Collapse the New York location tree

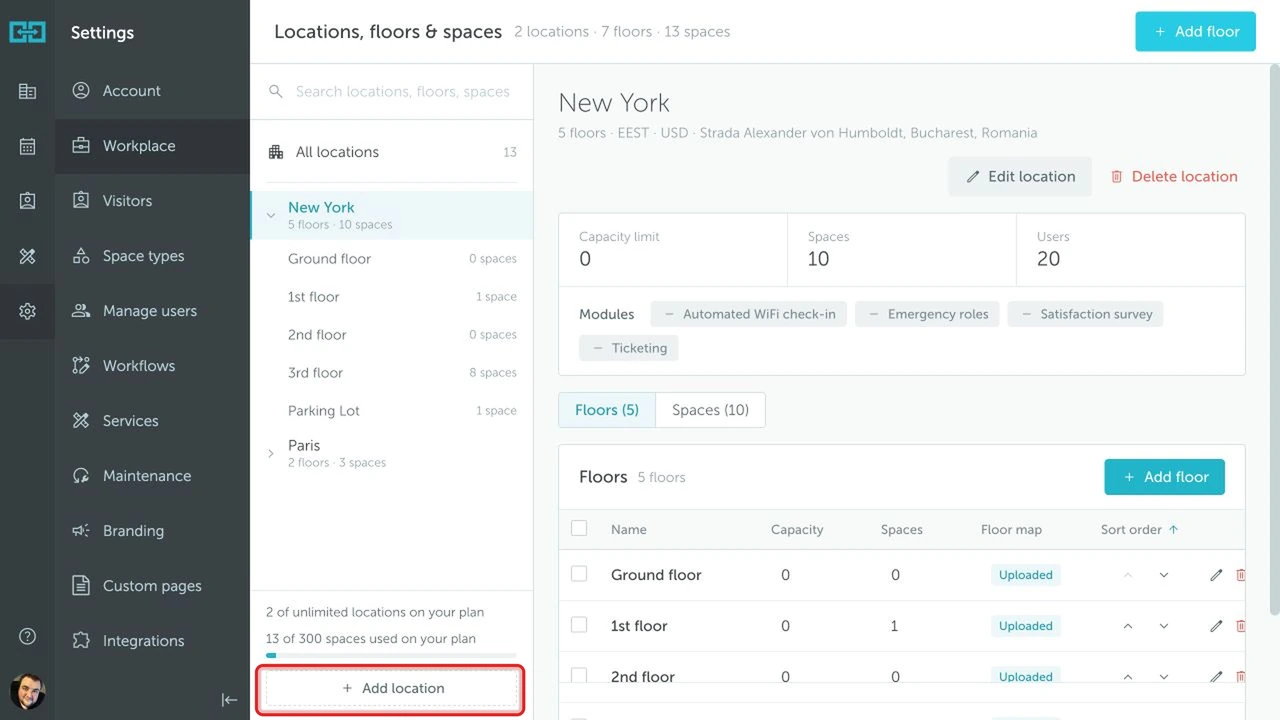pos(271,215)
